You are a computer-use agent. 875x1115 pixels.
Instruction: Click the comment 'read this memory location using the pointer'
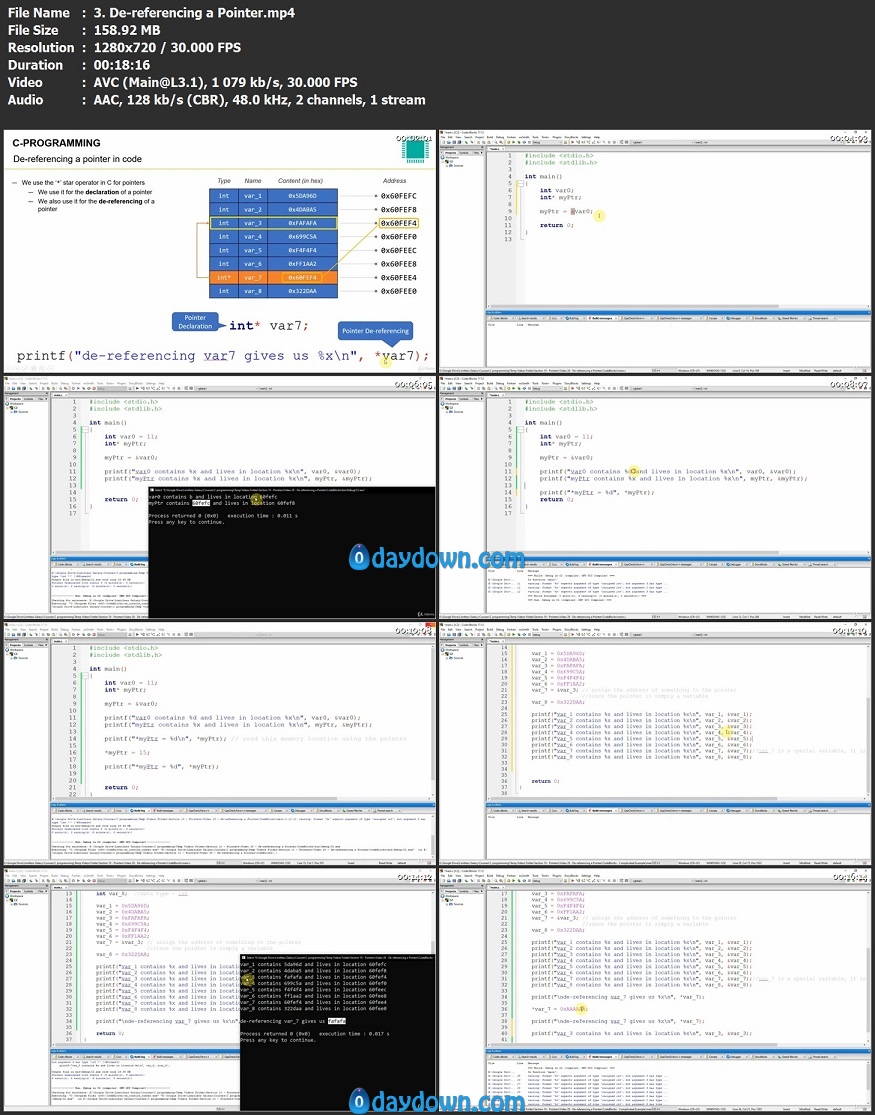click(319, 739)
